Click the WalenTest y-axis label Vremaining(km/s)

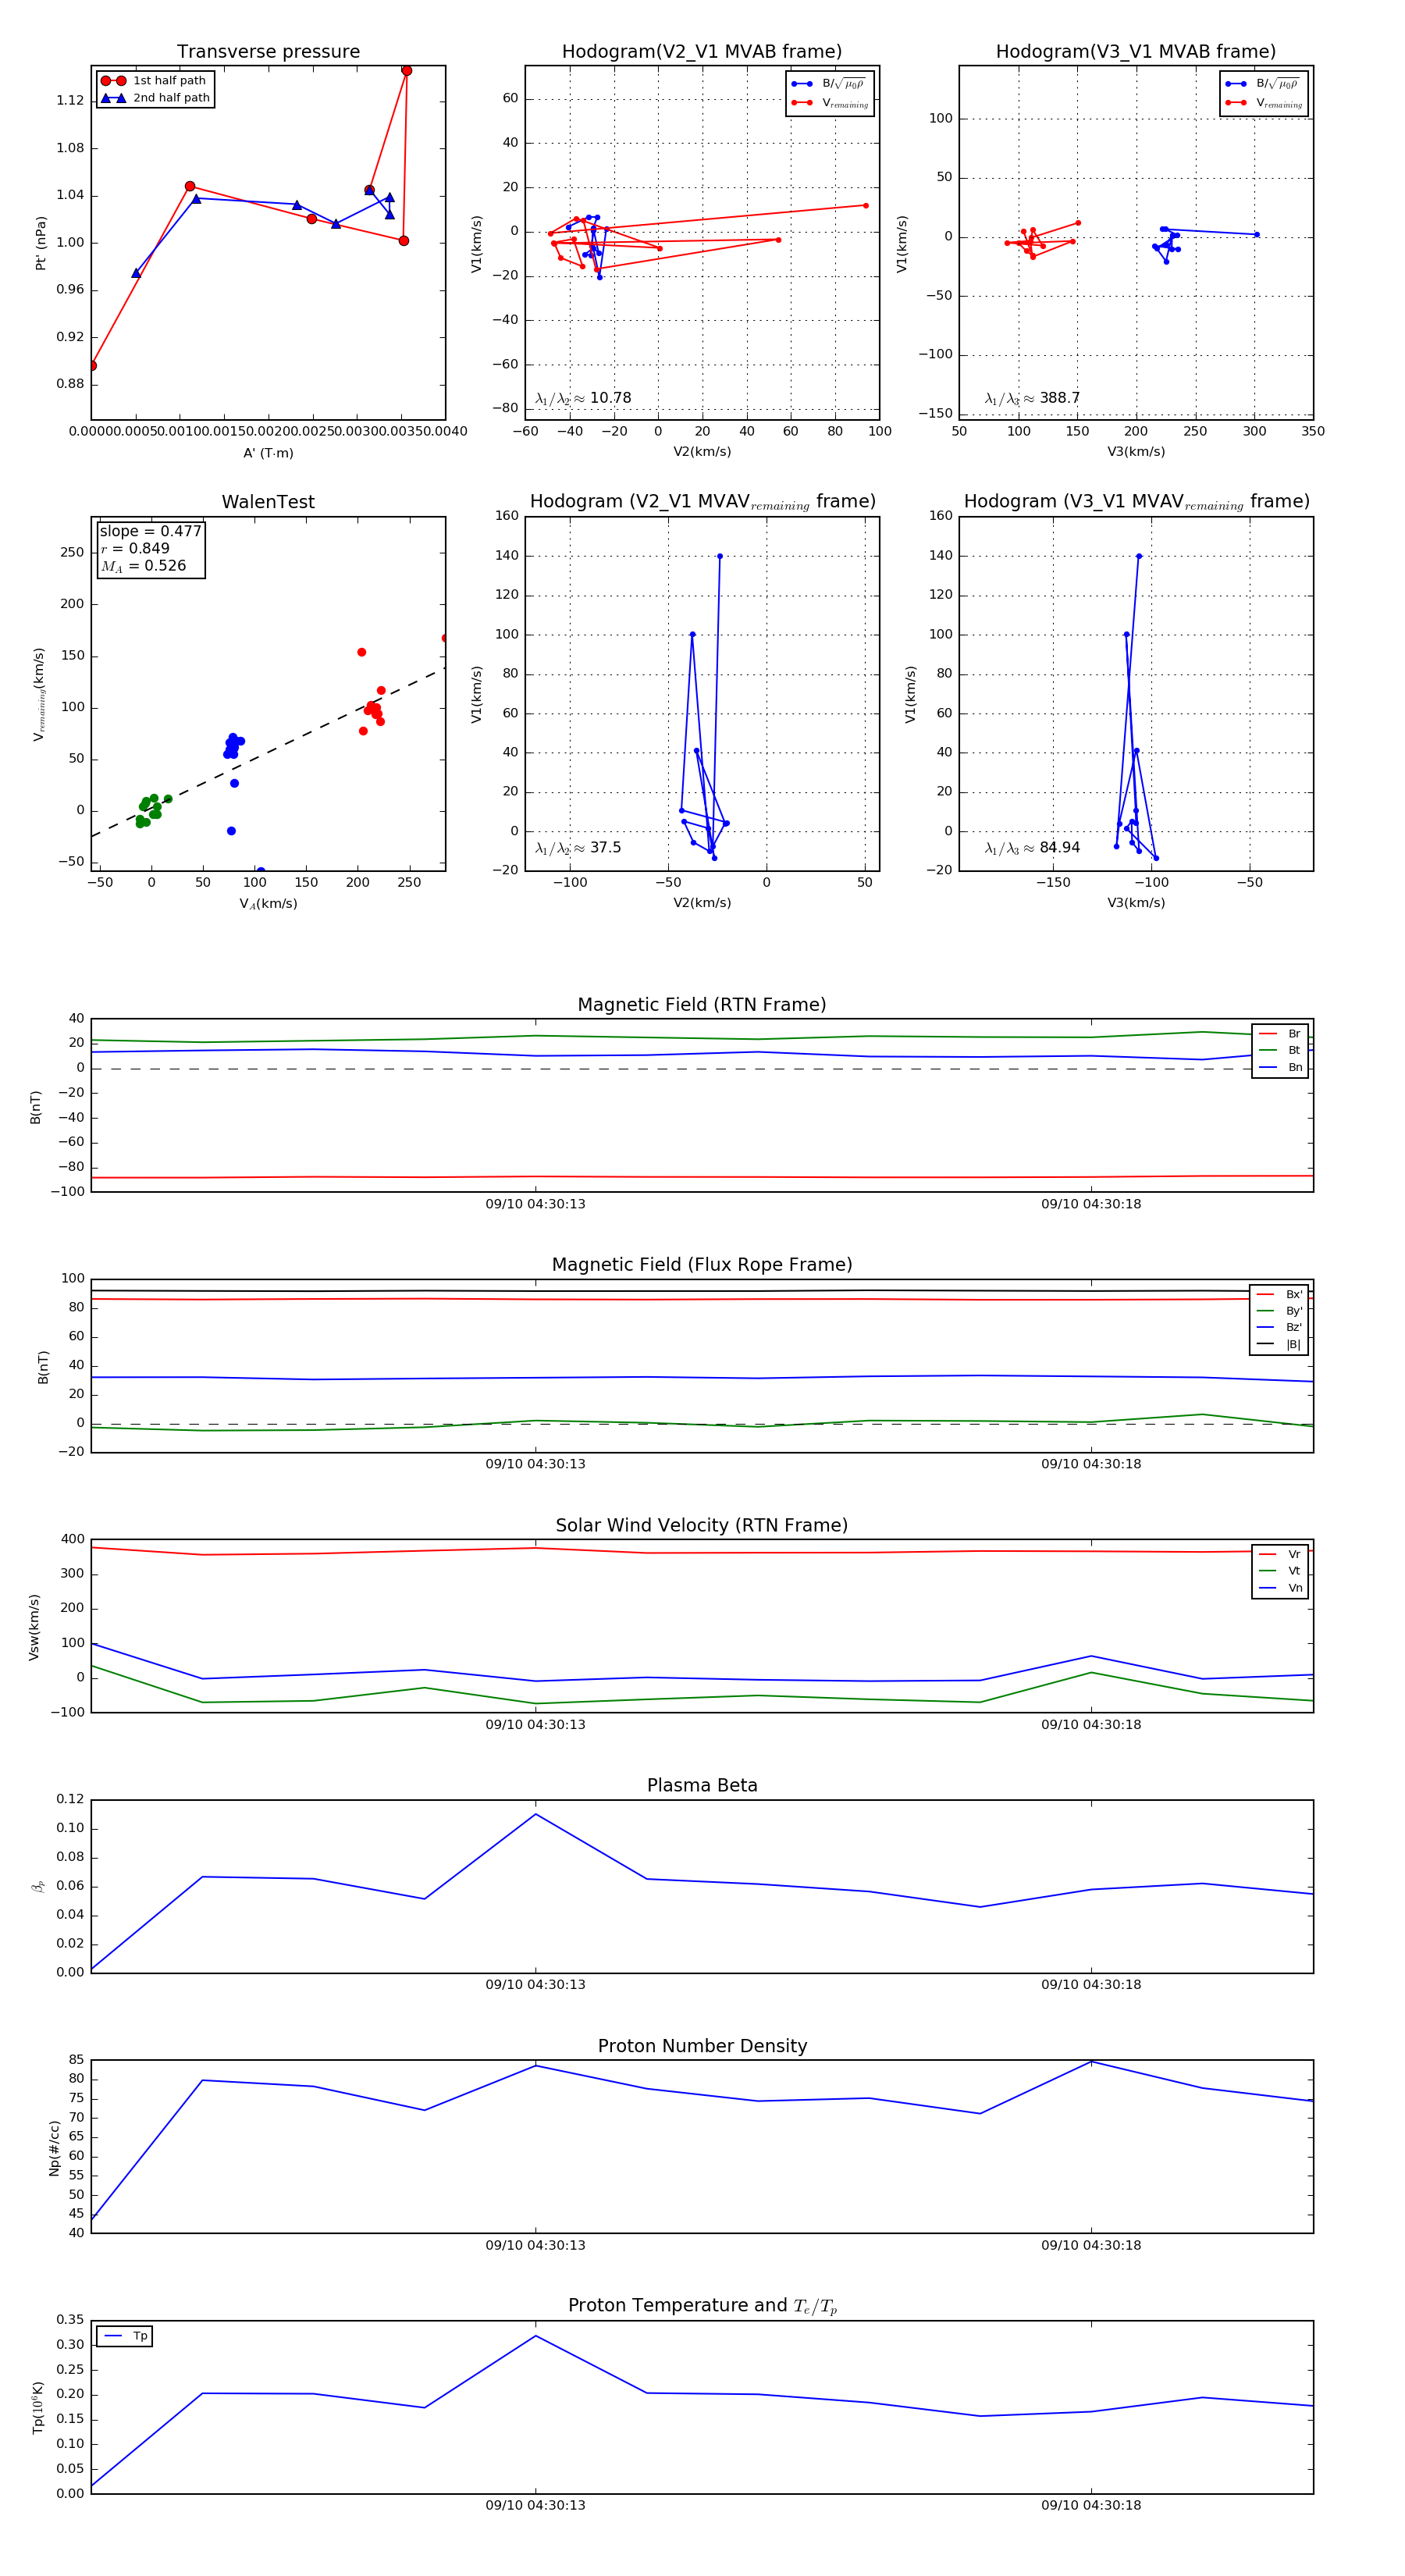(x=39, y=694)
